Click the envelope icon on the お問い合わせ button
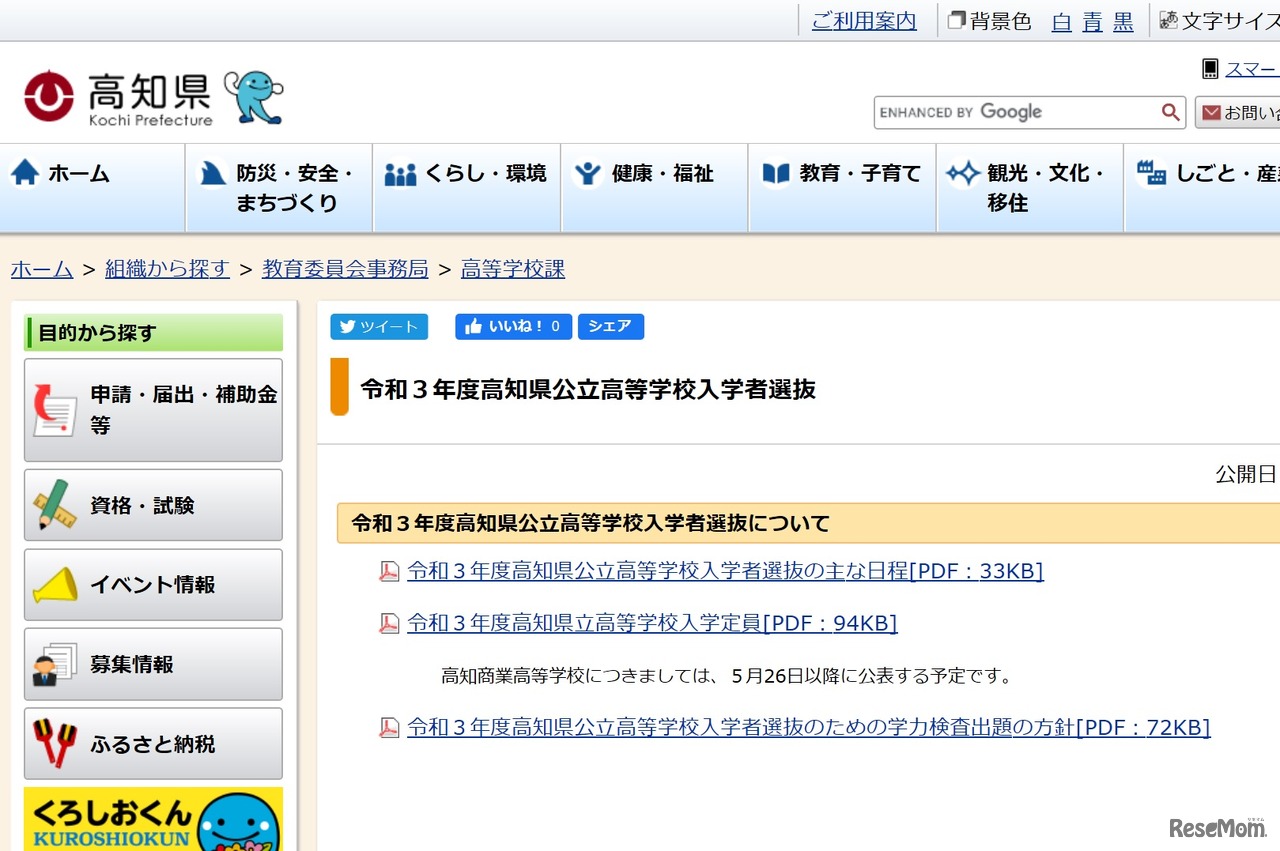Viewport: 1280px width, 851px height. 1211,113
